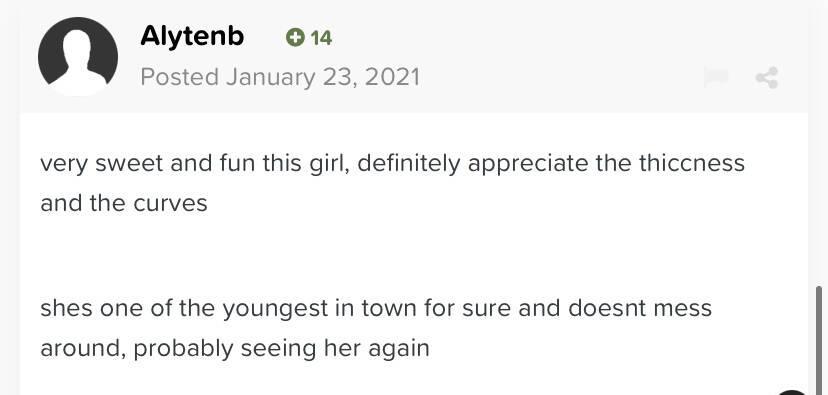Open the Alytenb username profile link
The height and width of the screenshot is (395, 828).
tap(192, 36)
